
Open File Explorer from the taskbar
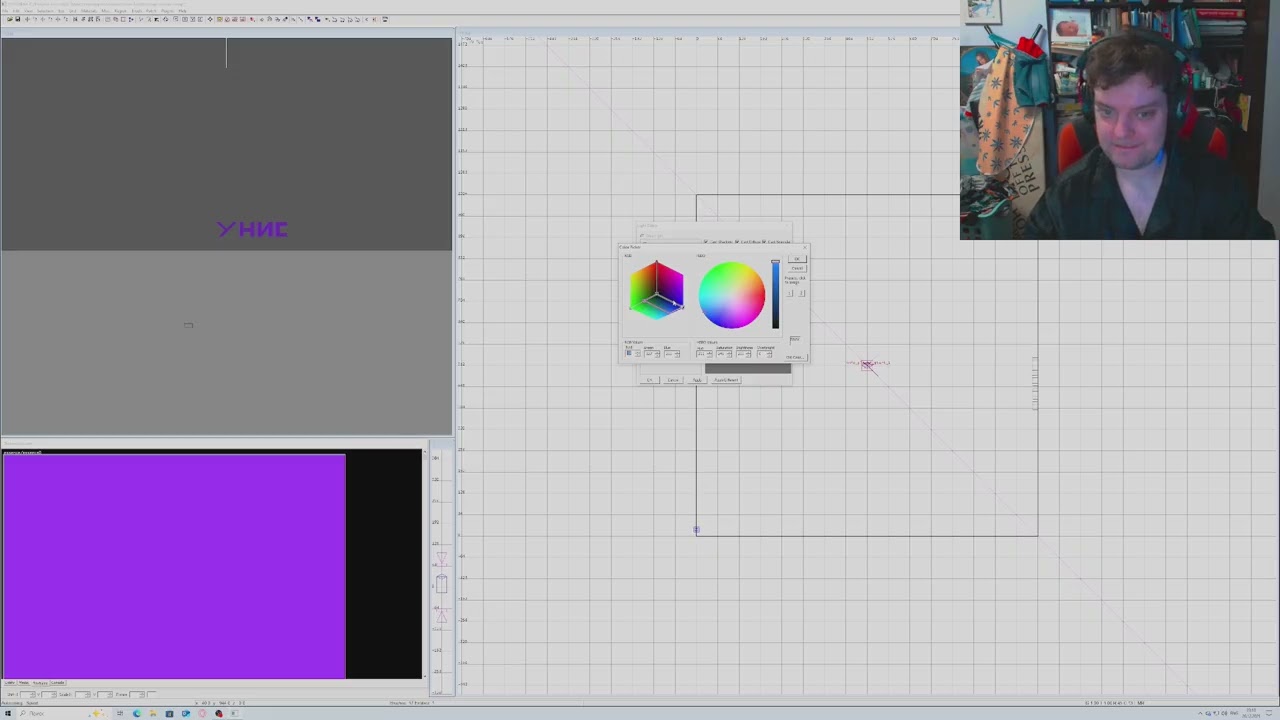[153, 713]
